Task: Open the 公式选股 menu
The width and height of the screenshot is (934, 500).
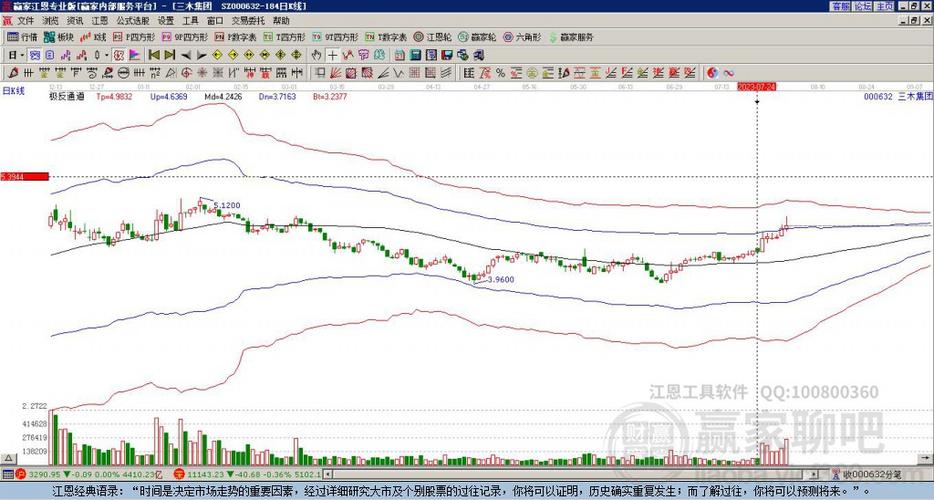Action: (x=133, y=20)
